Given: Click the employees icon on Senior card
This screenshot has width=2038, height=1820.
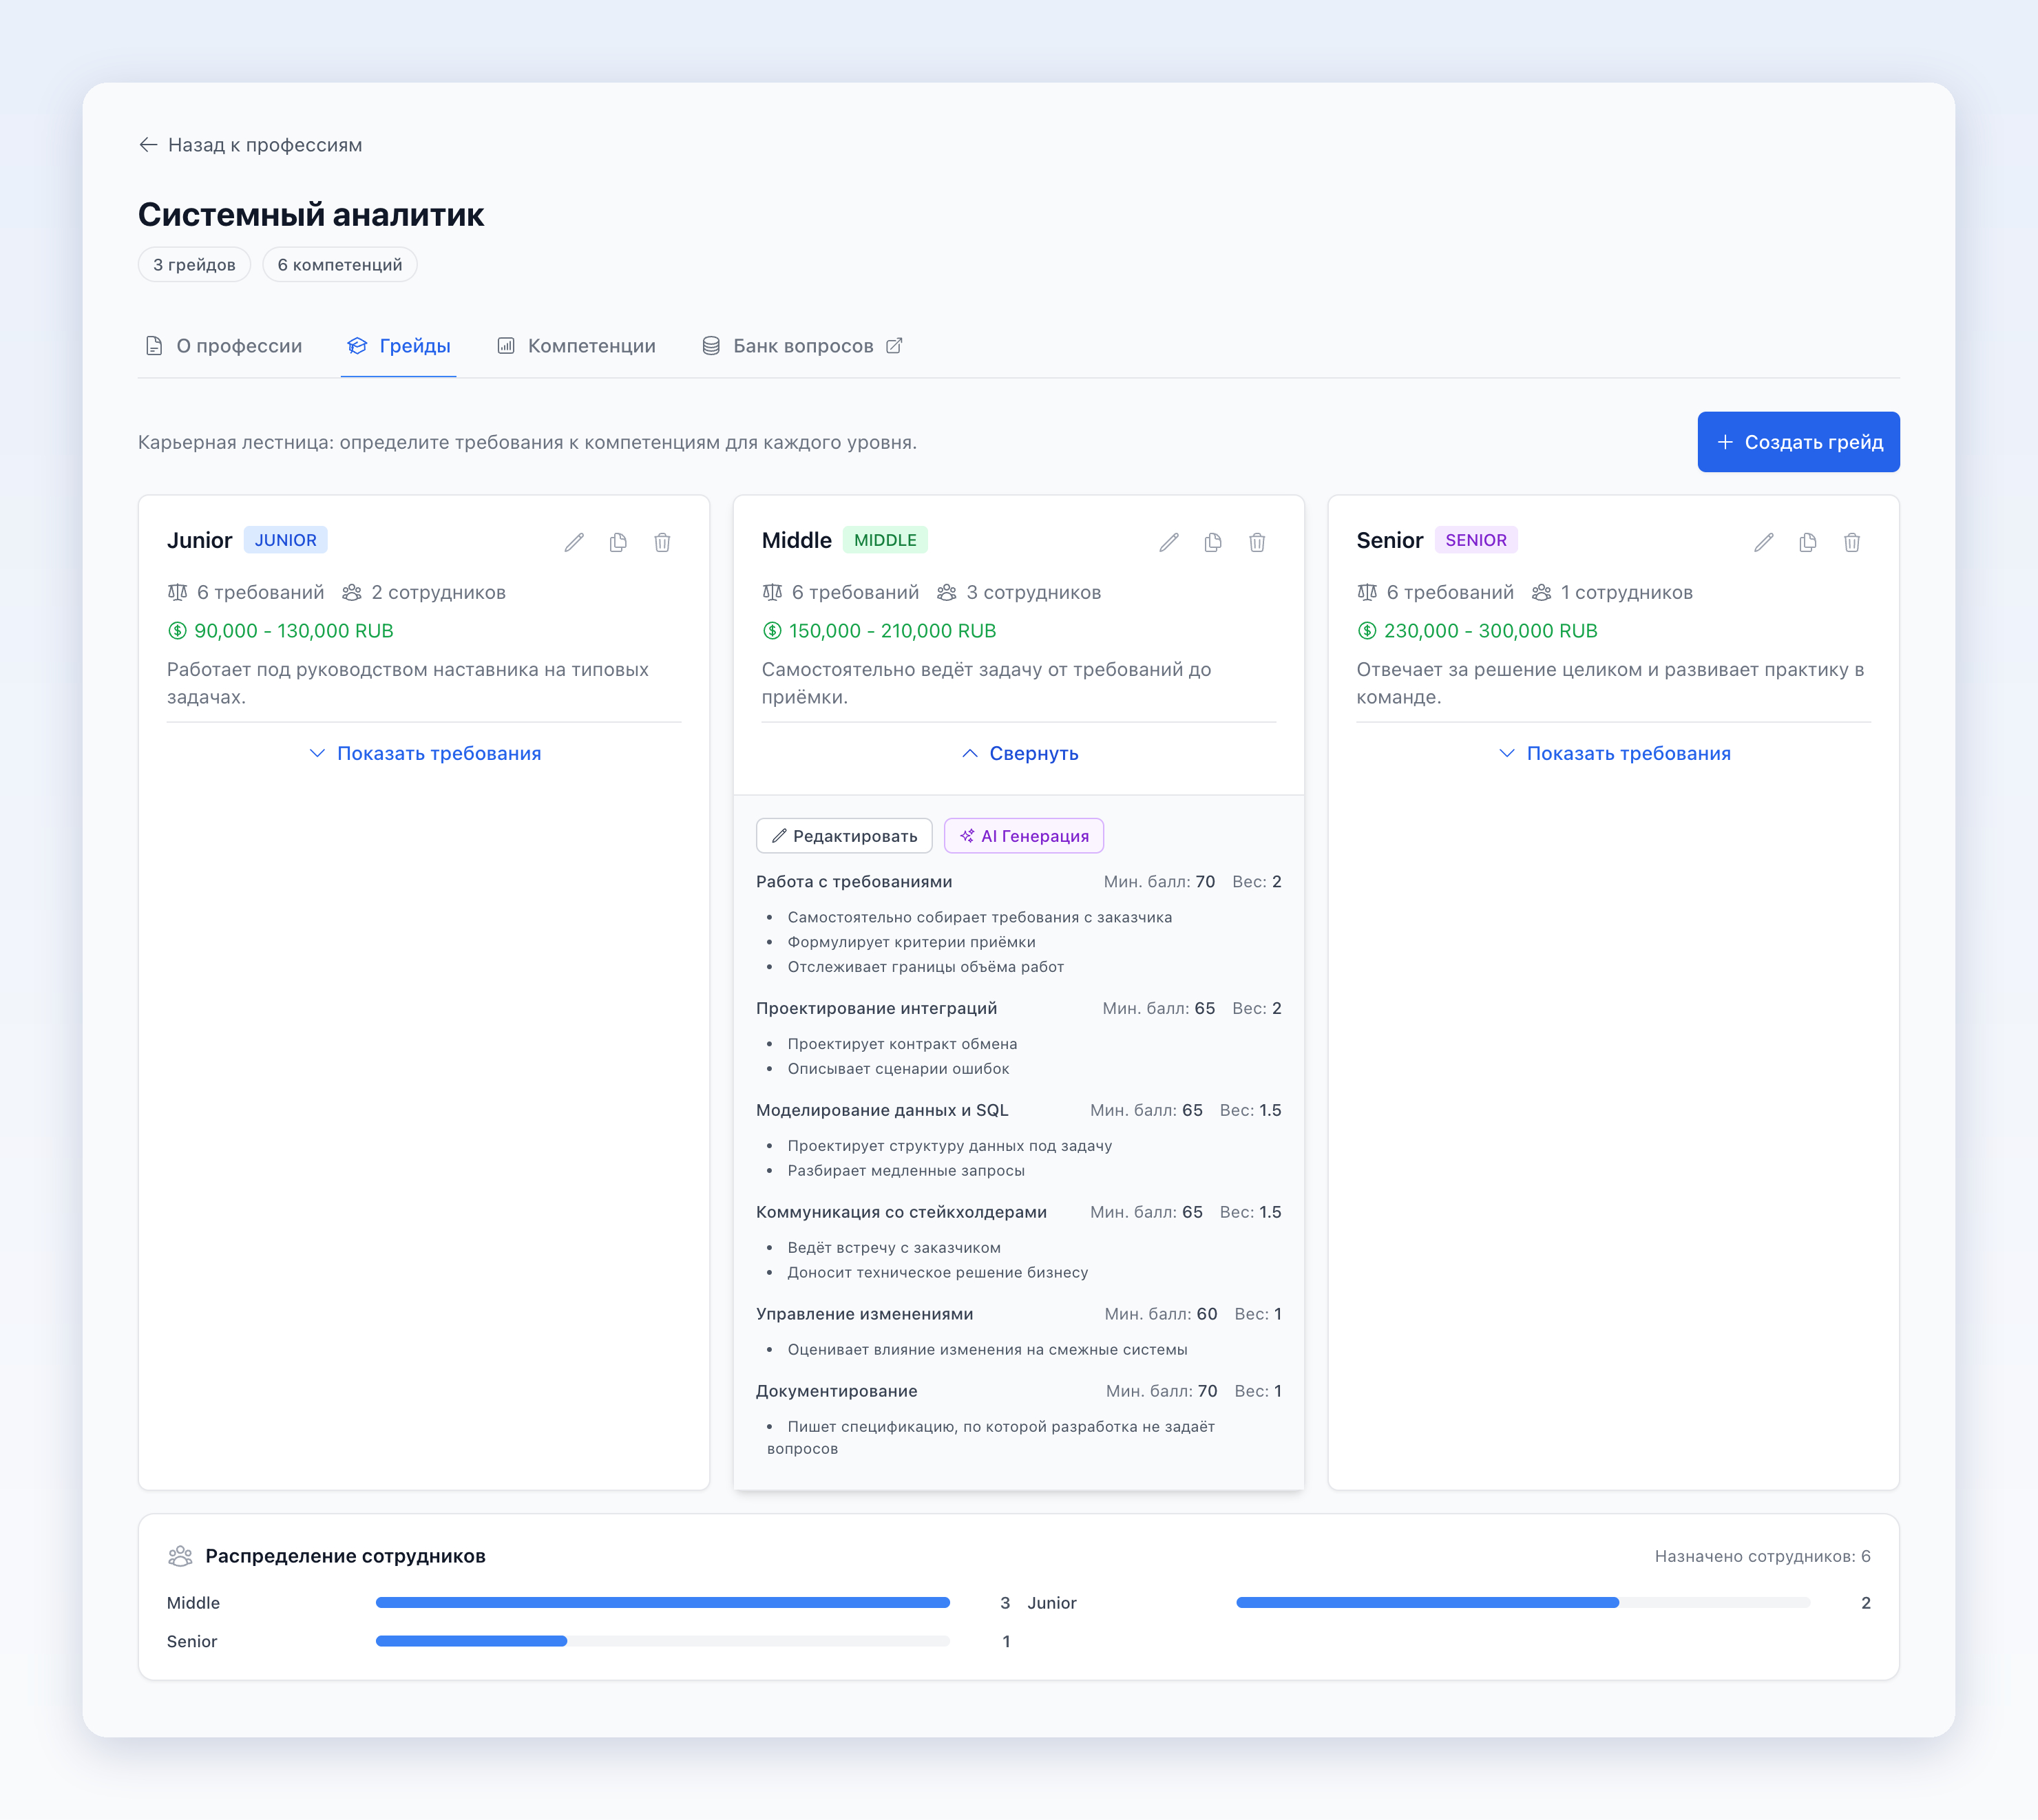Looking at the screenshot, I should (x=1542, y=592).
